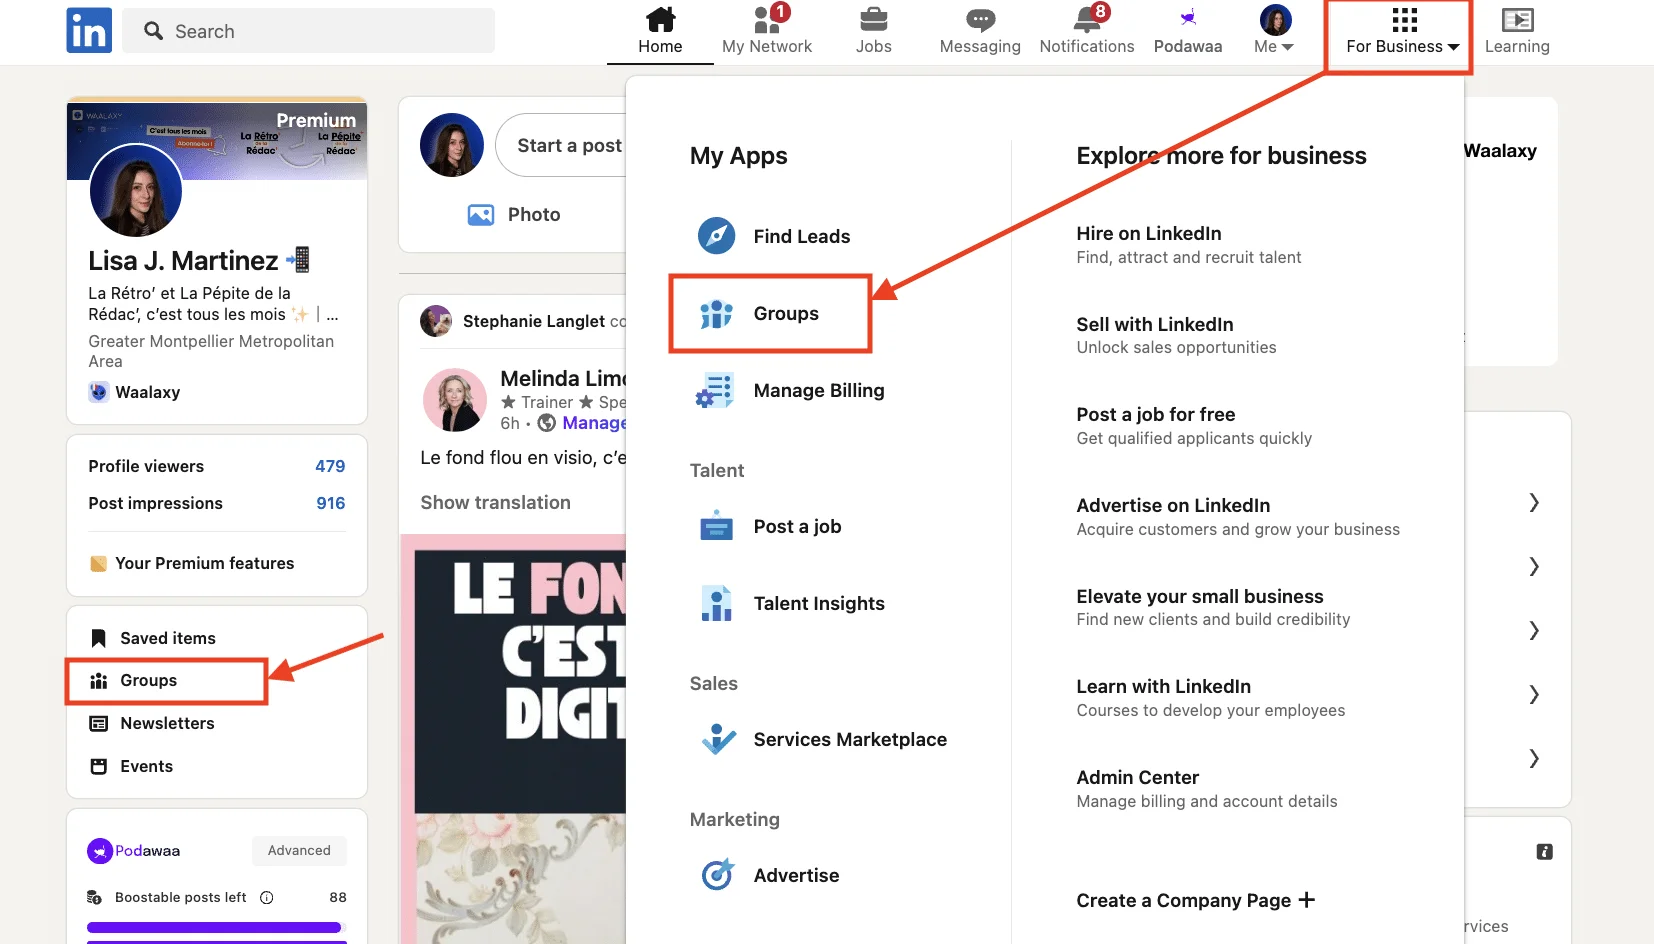
Task: Open the Talent Insights app
Action: 791,603
